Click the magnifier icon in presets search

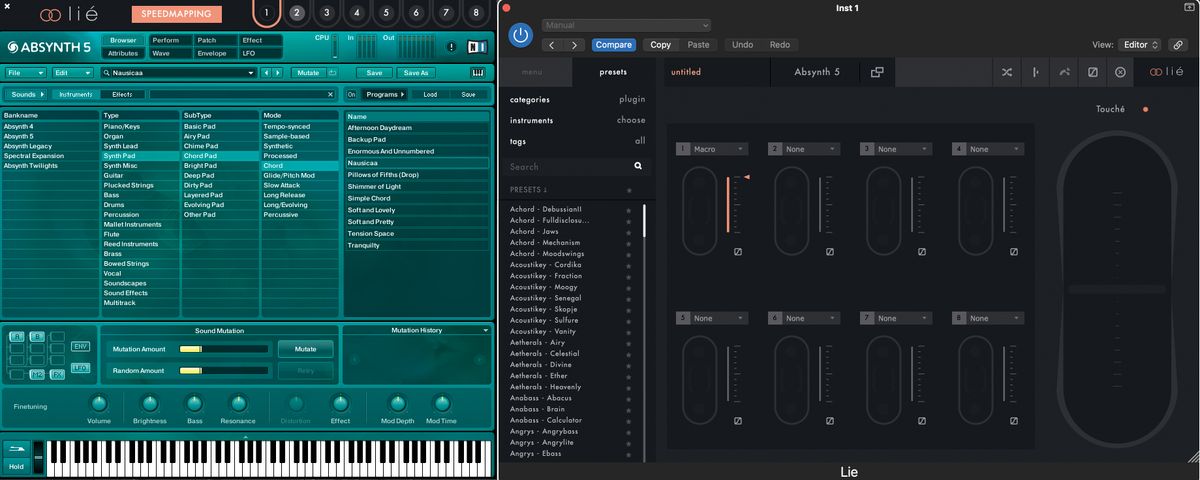[x=638, y=166]
